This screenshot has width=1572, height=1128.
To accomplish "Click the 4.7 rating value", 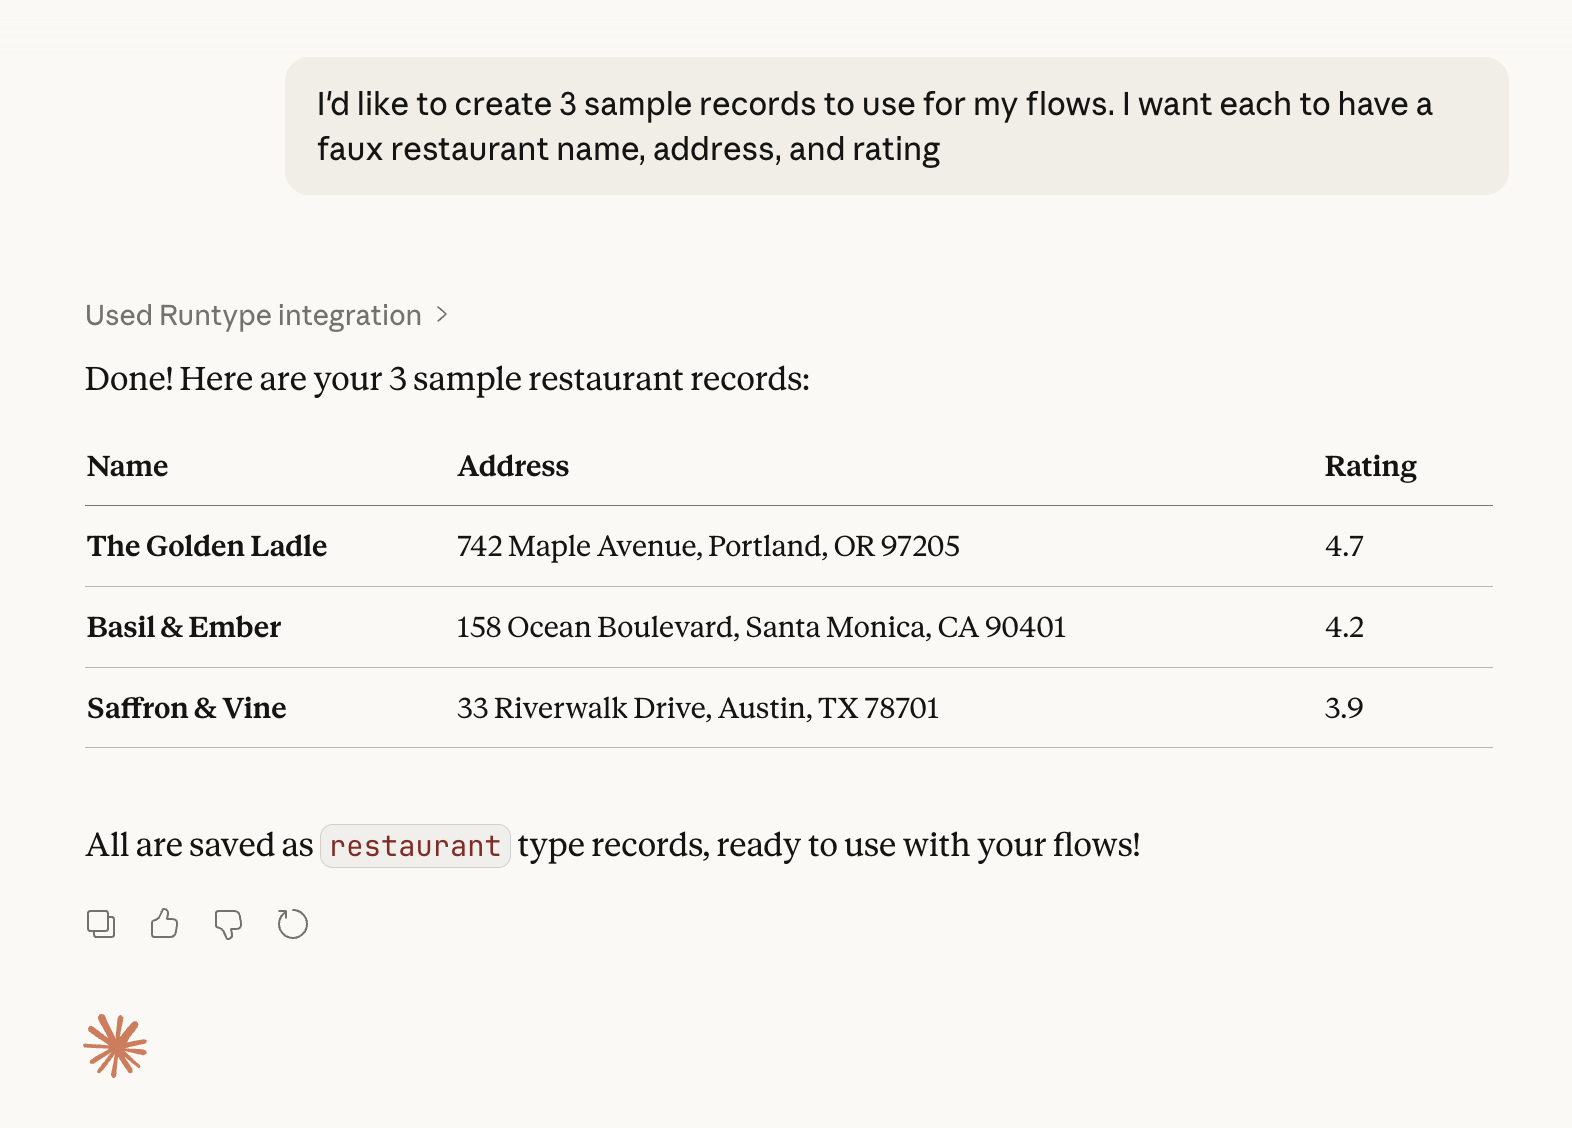I will pyautogui.click(x=1344, y=546).
